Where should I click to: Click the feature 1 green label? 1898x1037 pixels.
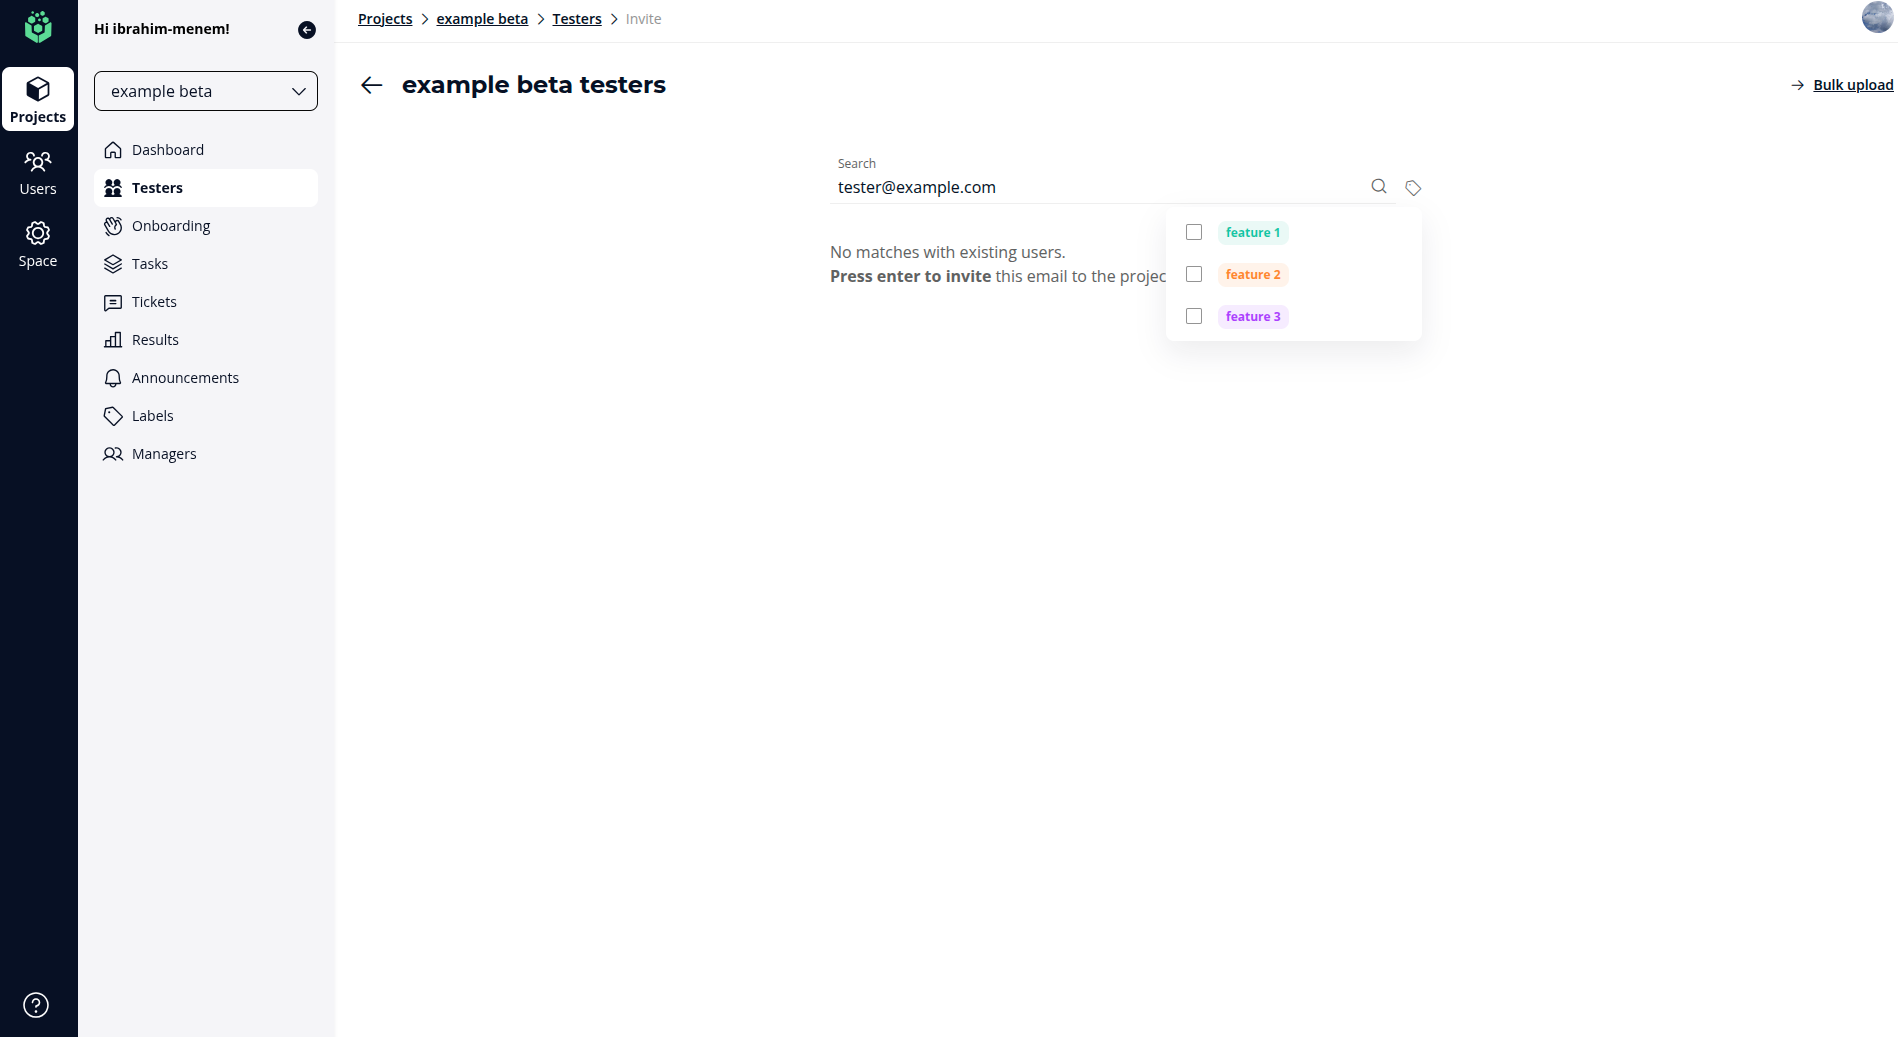[x=1253, y=232]
